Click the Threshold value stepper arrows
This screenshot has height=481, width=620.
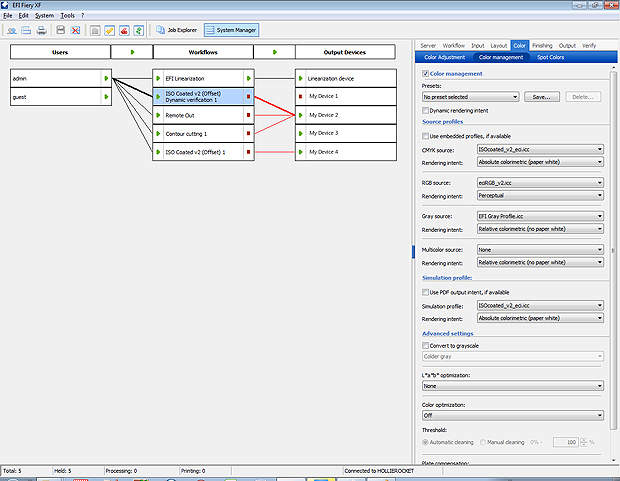[583, 442]
